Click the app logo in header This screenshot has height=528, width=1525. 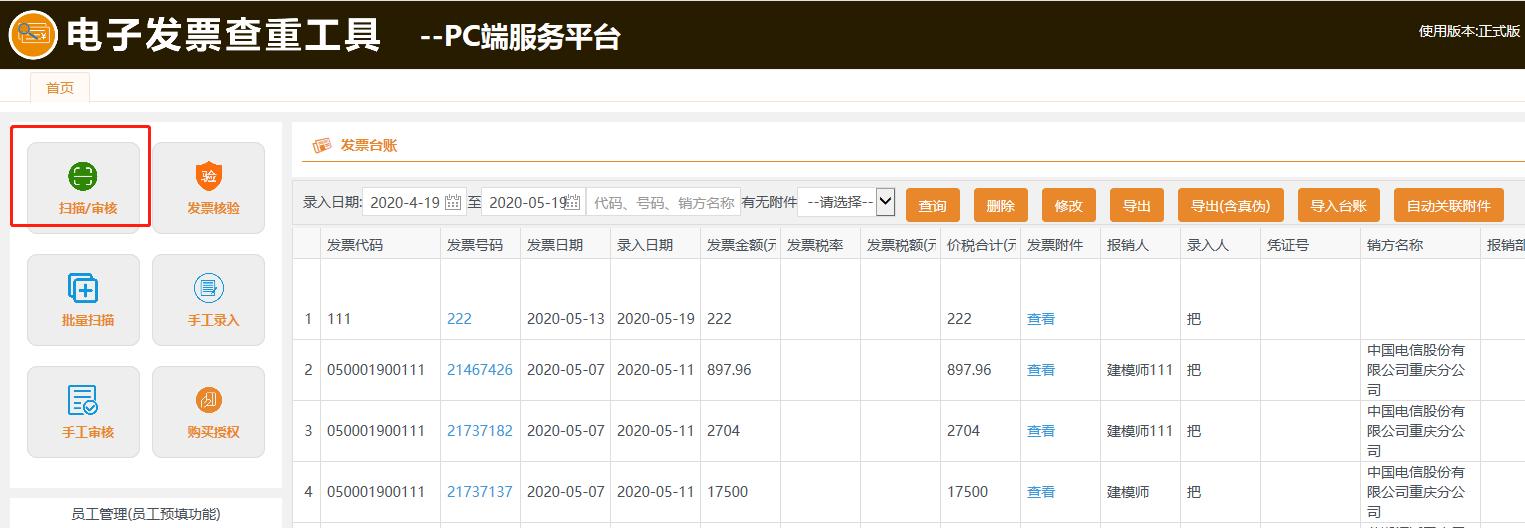point(32,35)
